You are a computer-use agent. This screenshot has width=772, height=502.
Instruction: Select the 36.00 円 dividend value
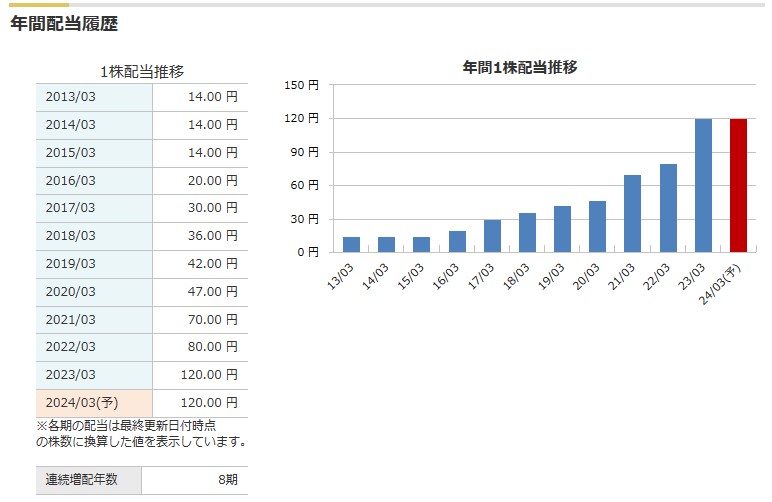point(213,236)
